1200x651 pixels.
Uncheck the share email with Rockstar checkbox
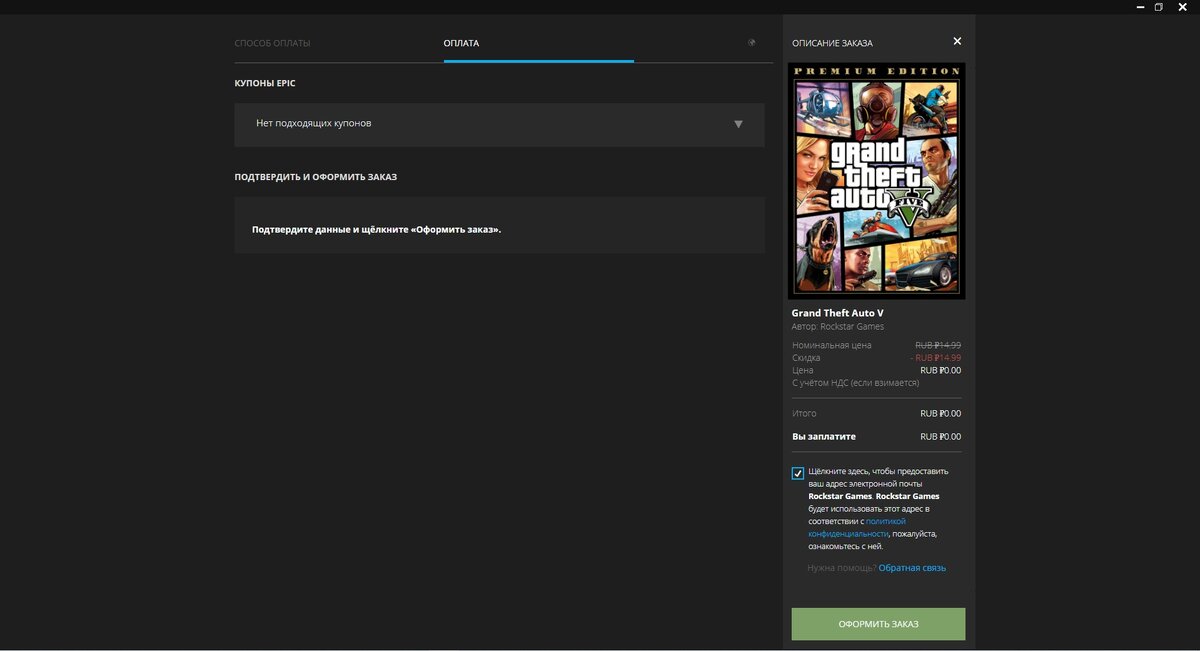point(798,473)
